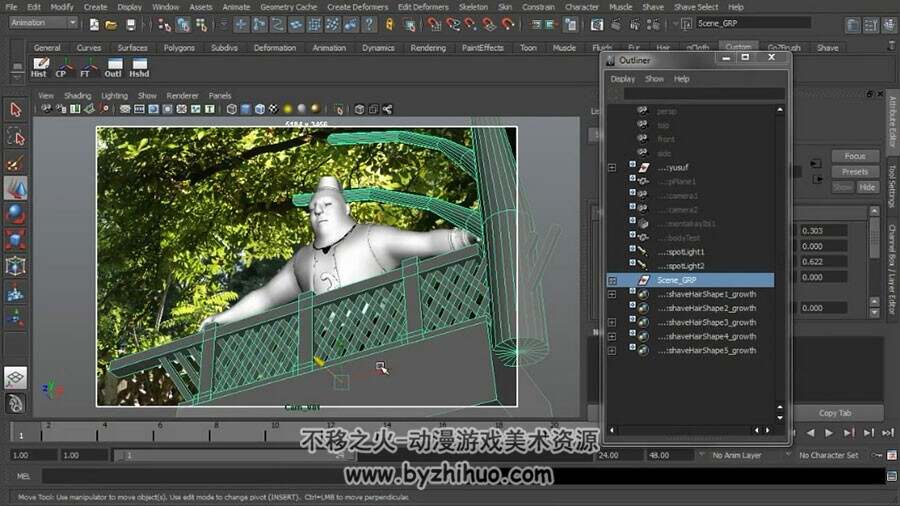This screenshot has height=506, width=900.
Task: Open the Render View window icon
Action: click(598, 24)
